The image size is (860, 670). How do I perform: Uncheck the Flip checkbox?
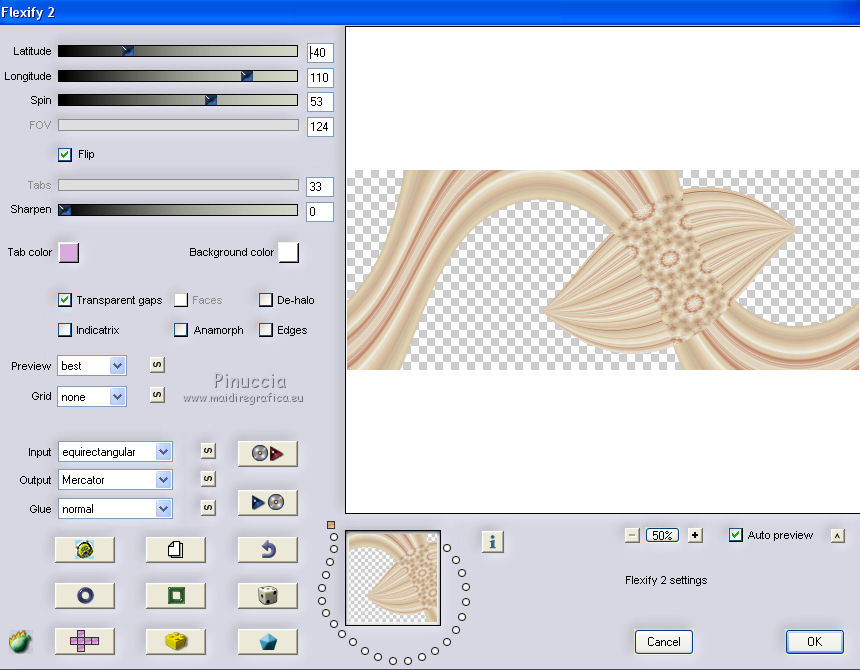(x=65, y=155)
